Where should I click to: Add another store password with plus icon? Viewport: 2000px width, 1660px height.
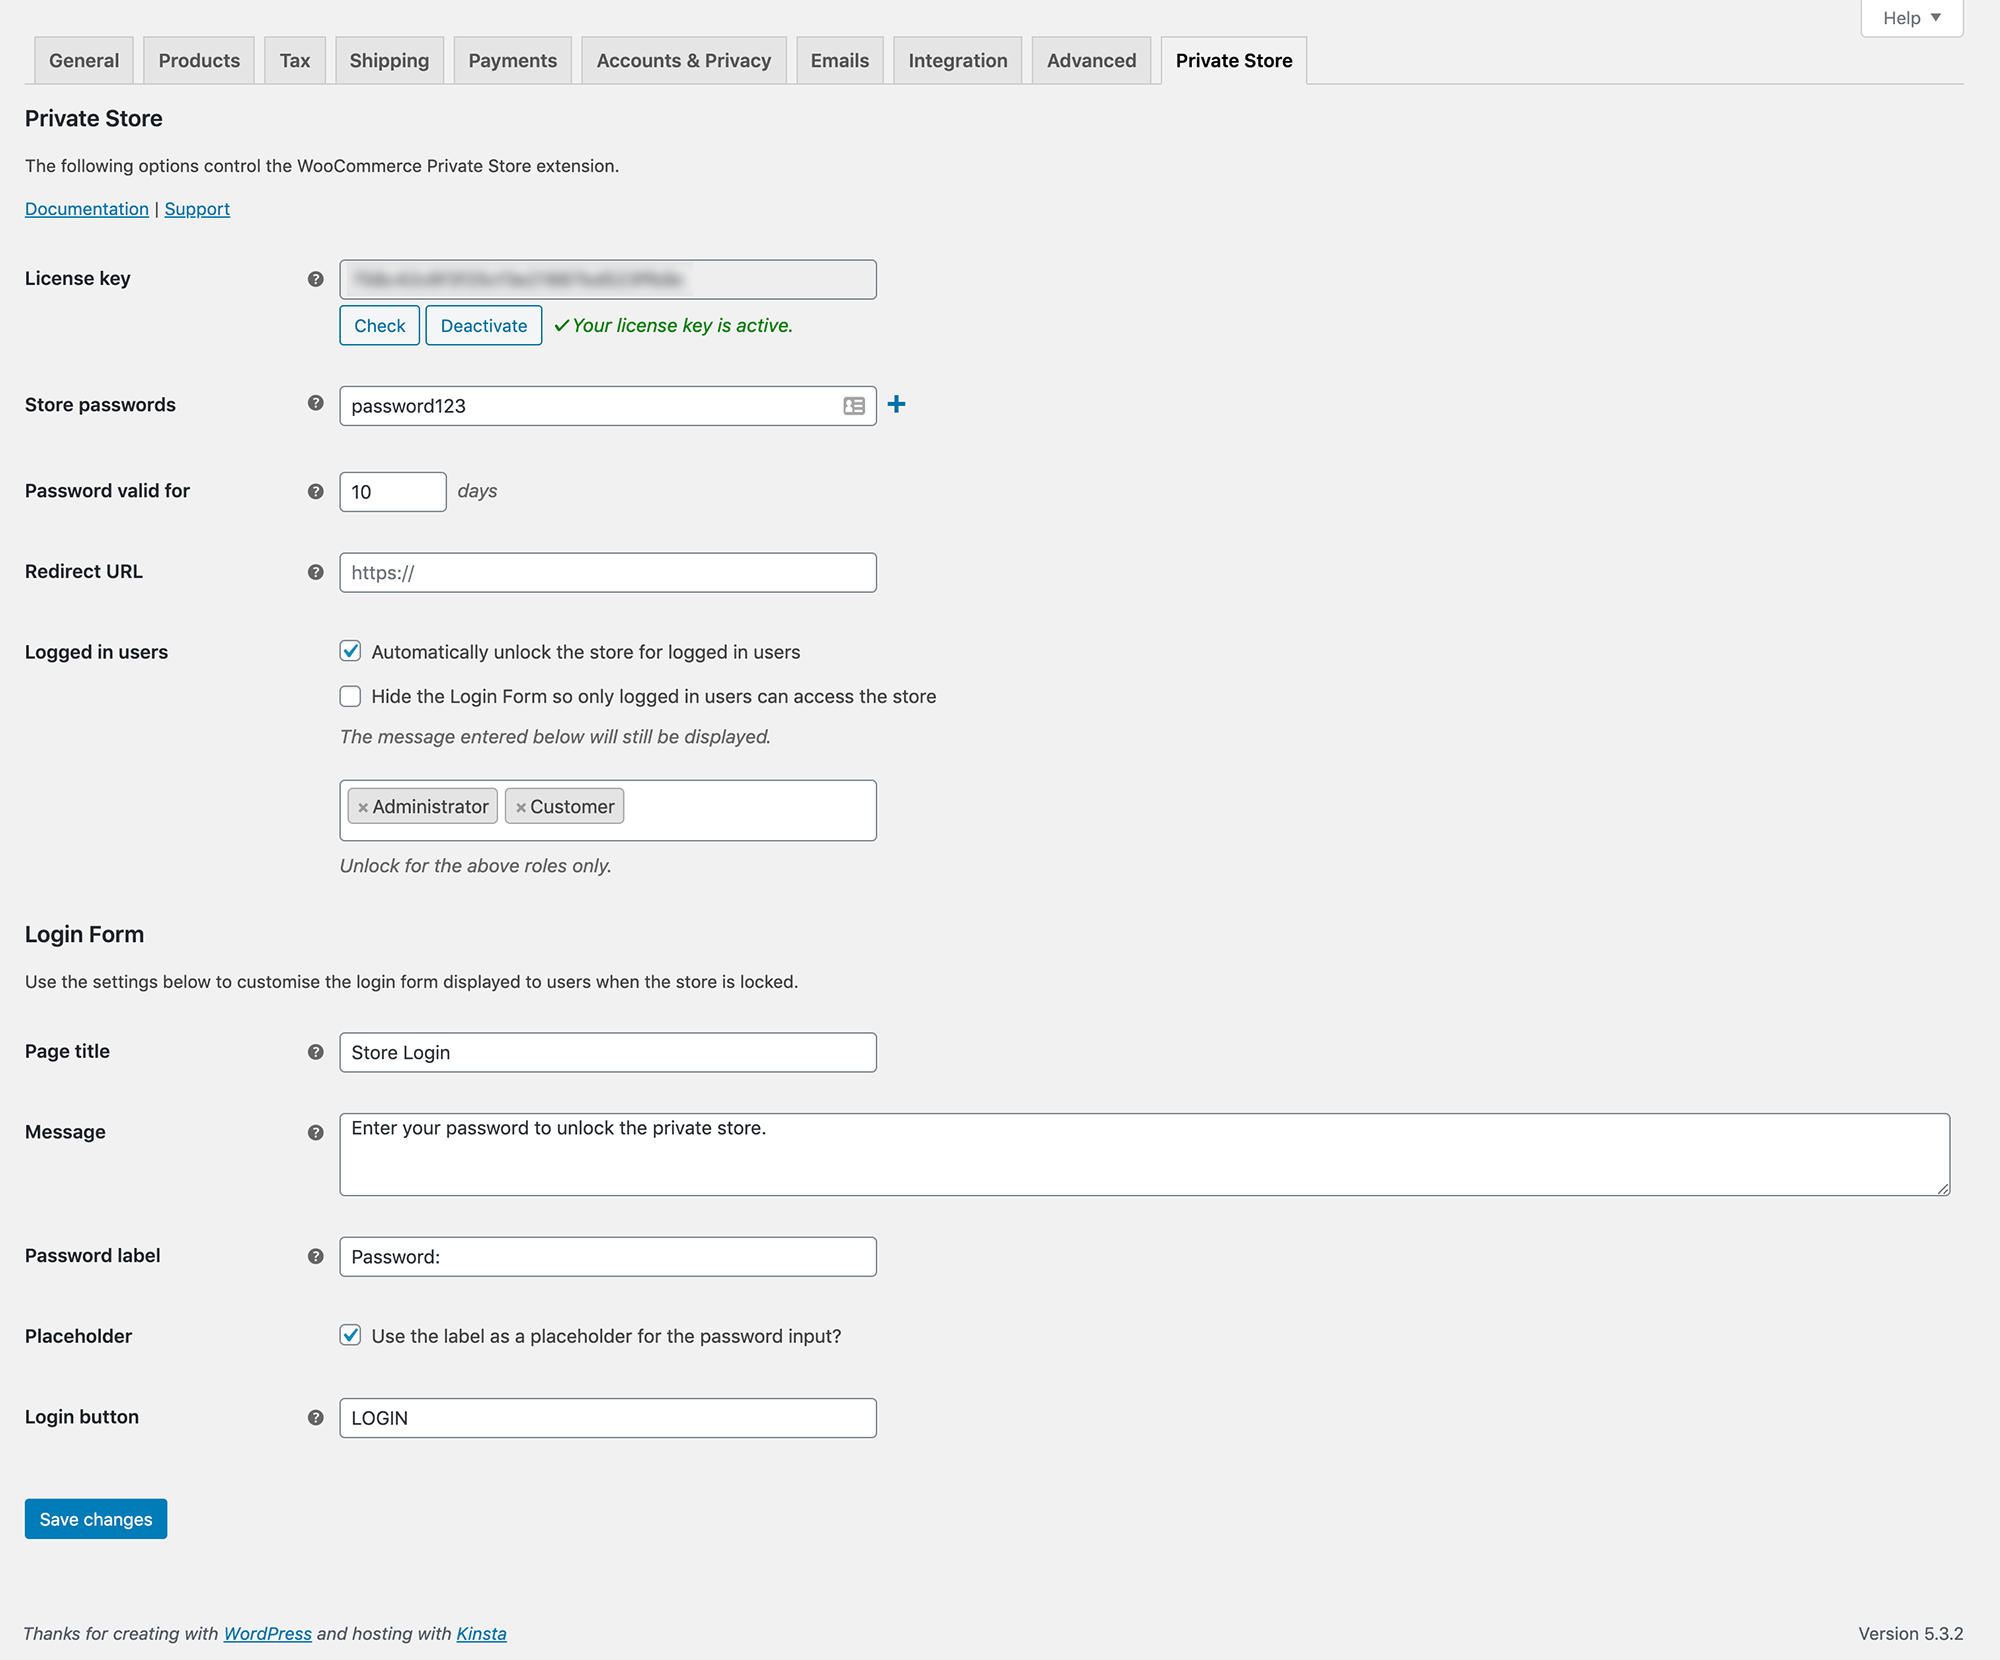(x=897, y=405)
